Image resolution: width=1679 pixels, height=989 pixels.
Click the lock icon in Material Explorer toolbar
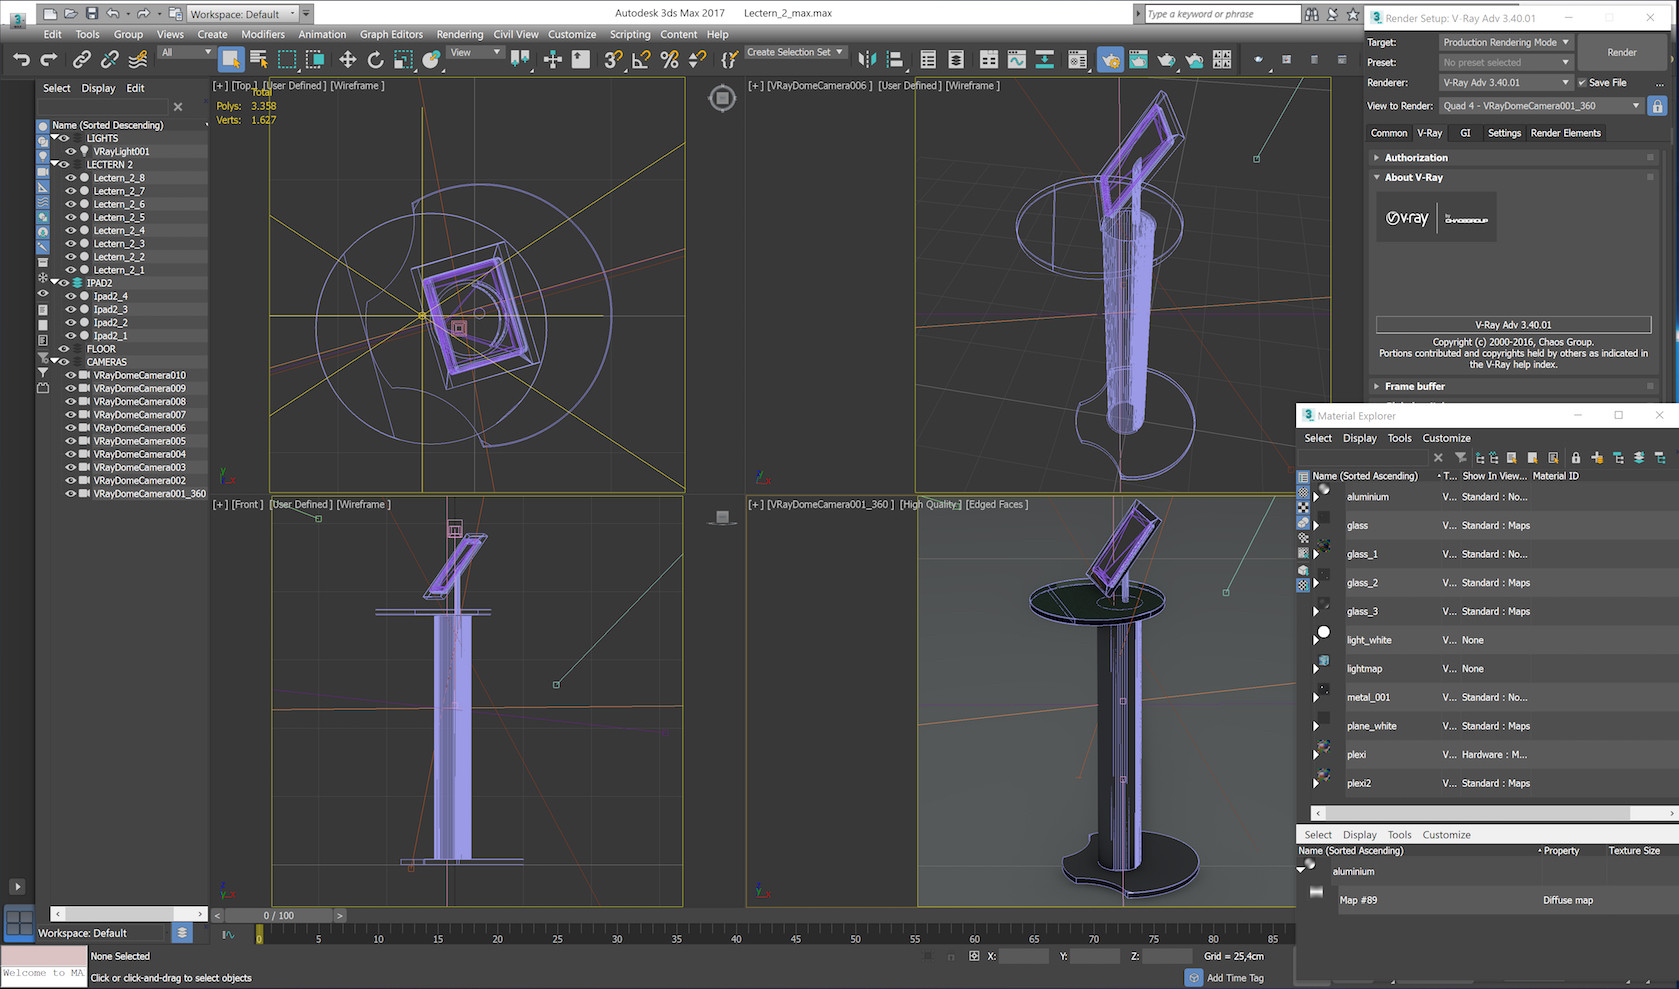tap(1576, 457)
